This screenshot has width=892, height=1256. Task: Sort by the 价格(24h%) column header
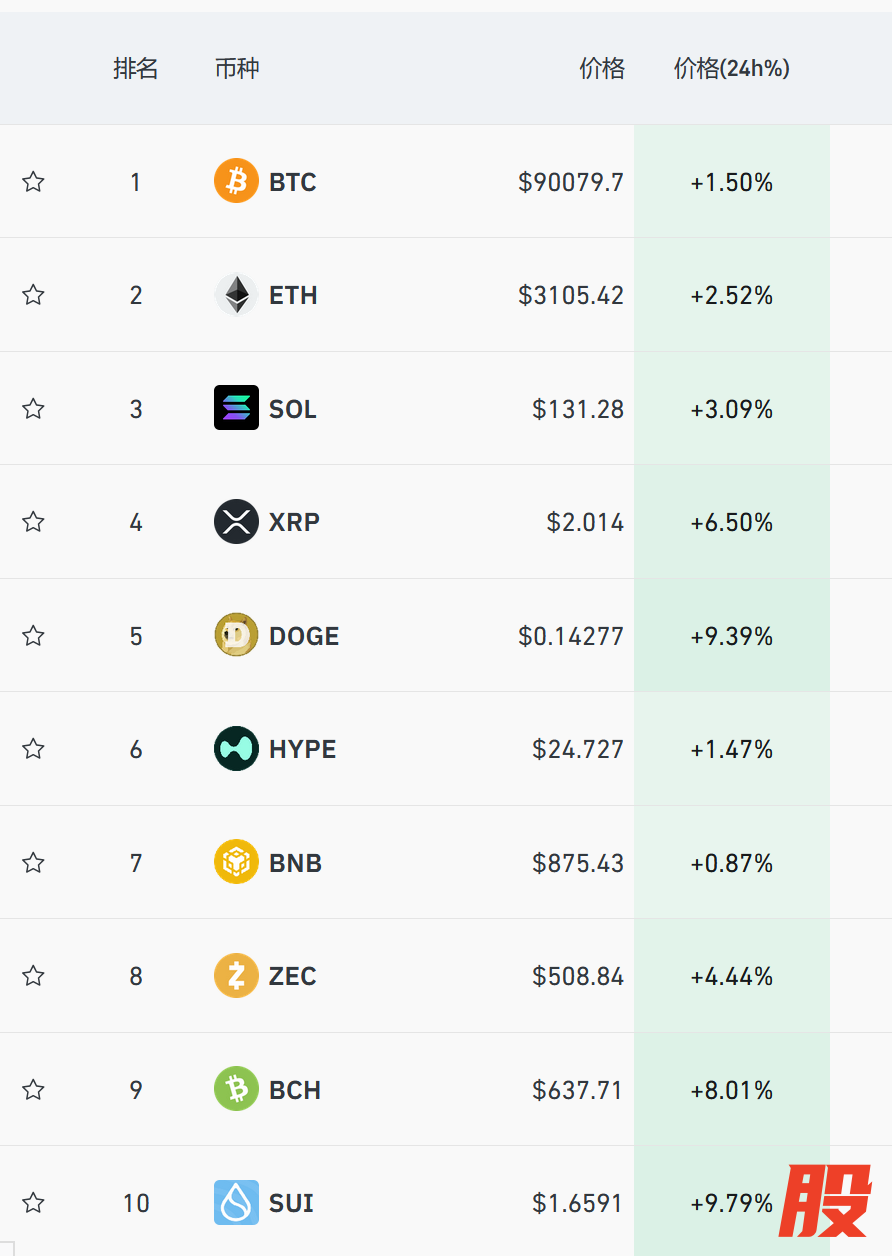coord(732,69)
